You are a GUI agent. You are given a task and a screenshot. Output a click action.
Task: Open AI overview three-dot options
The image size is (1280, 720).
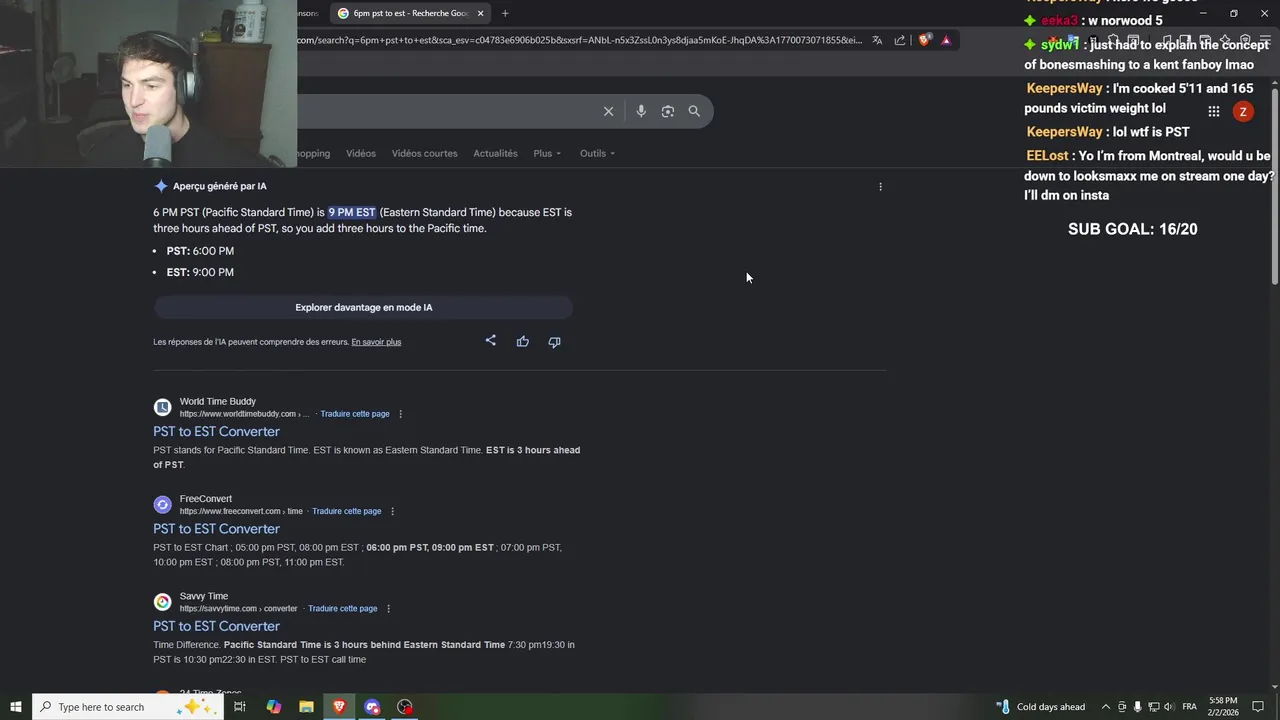click(880, 186)
